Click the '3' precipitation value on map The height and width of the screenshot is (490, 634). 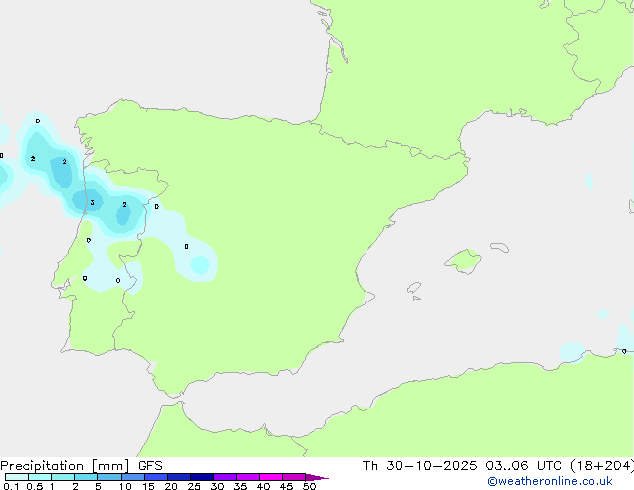[92, 203]
